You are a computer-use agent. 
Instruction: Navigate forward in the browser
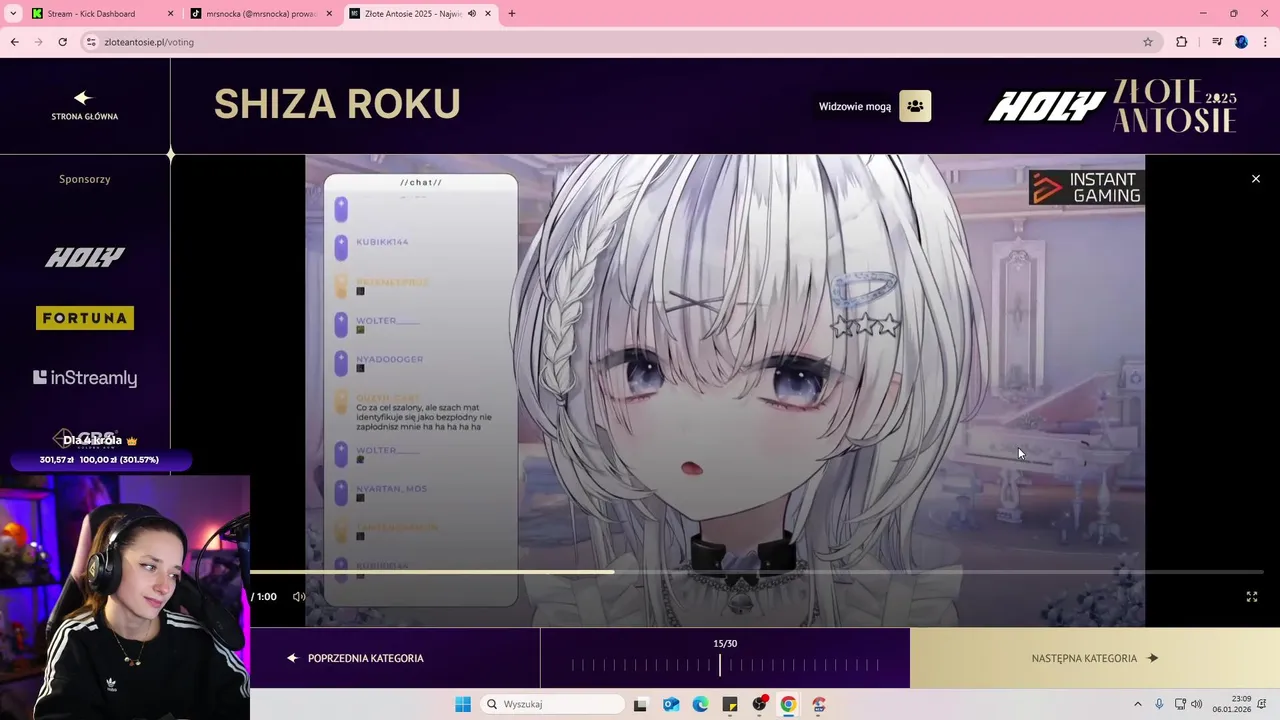tap(39, 42)
